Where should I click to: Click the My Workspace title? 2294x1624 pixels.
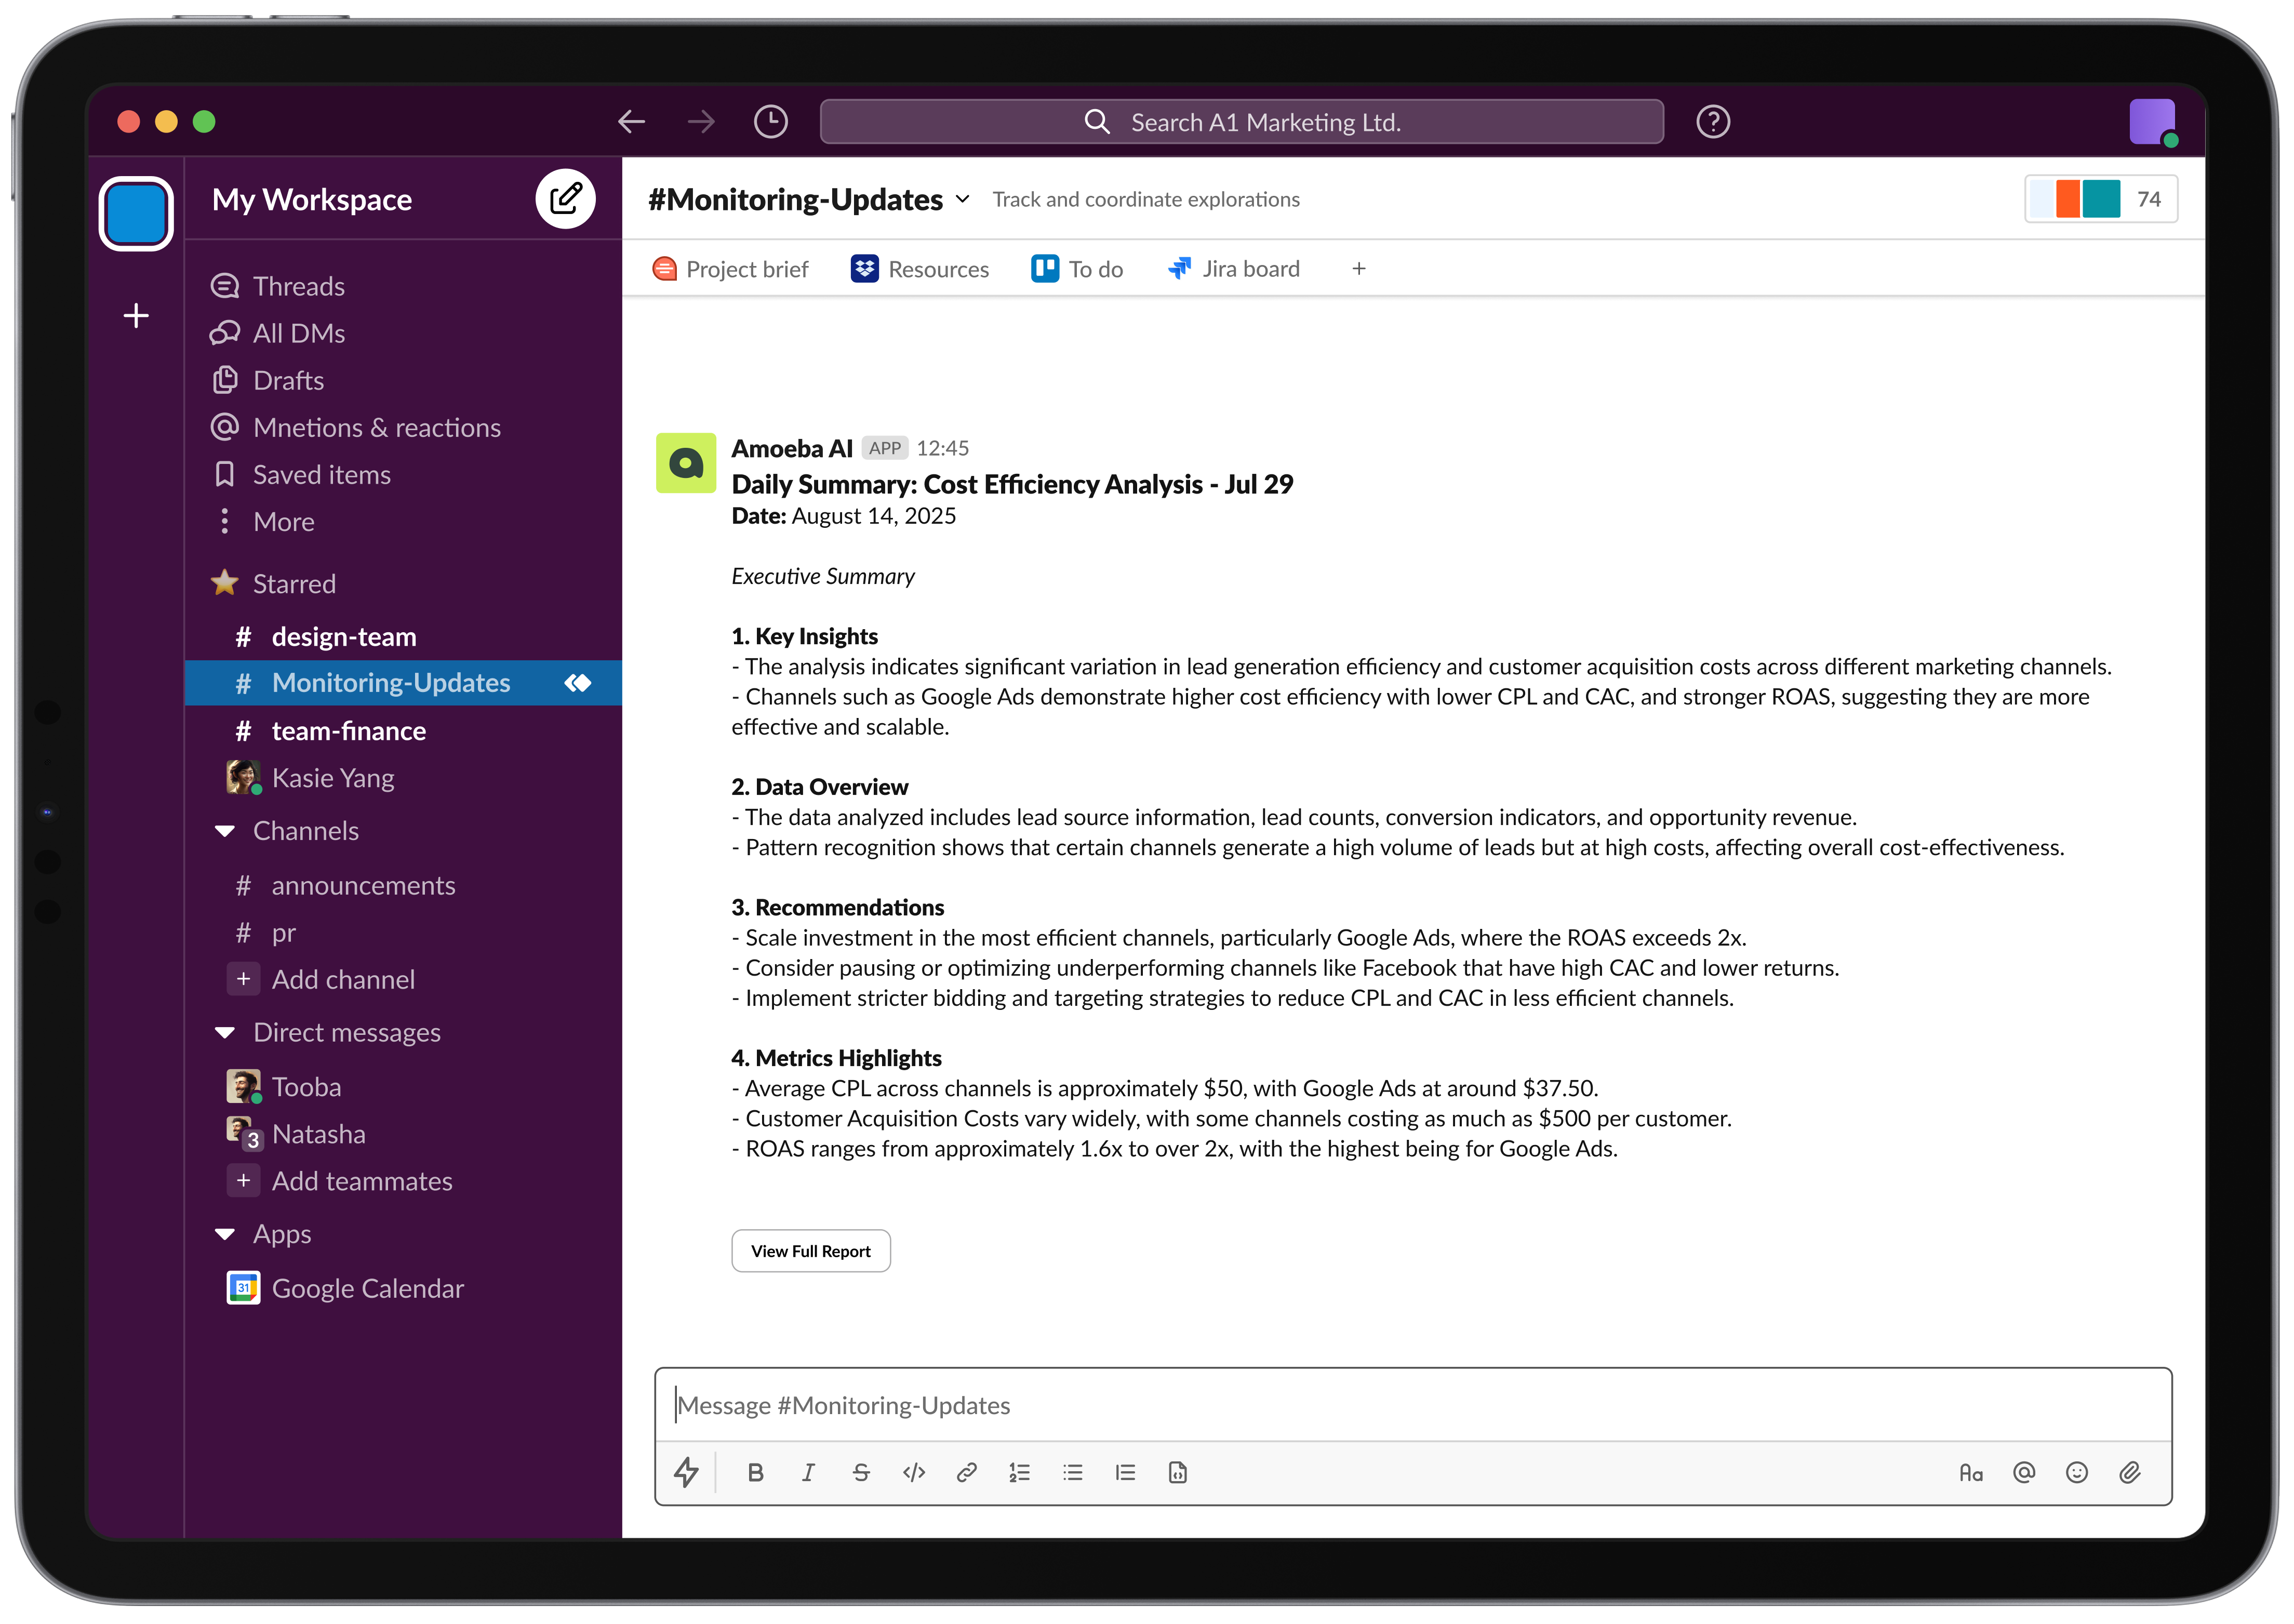[312, 199]
